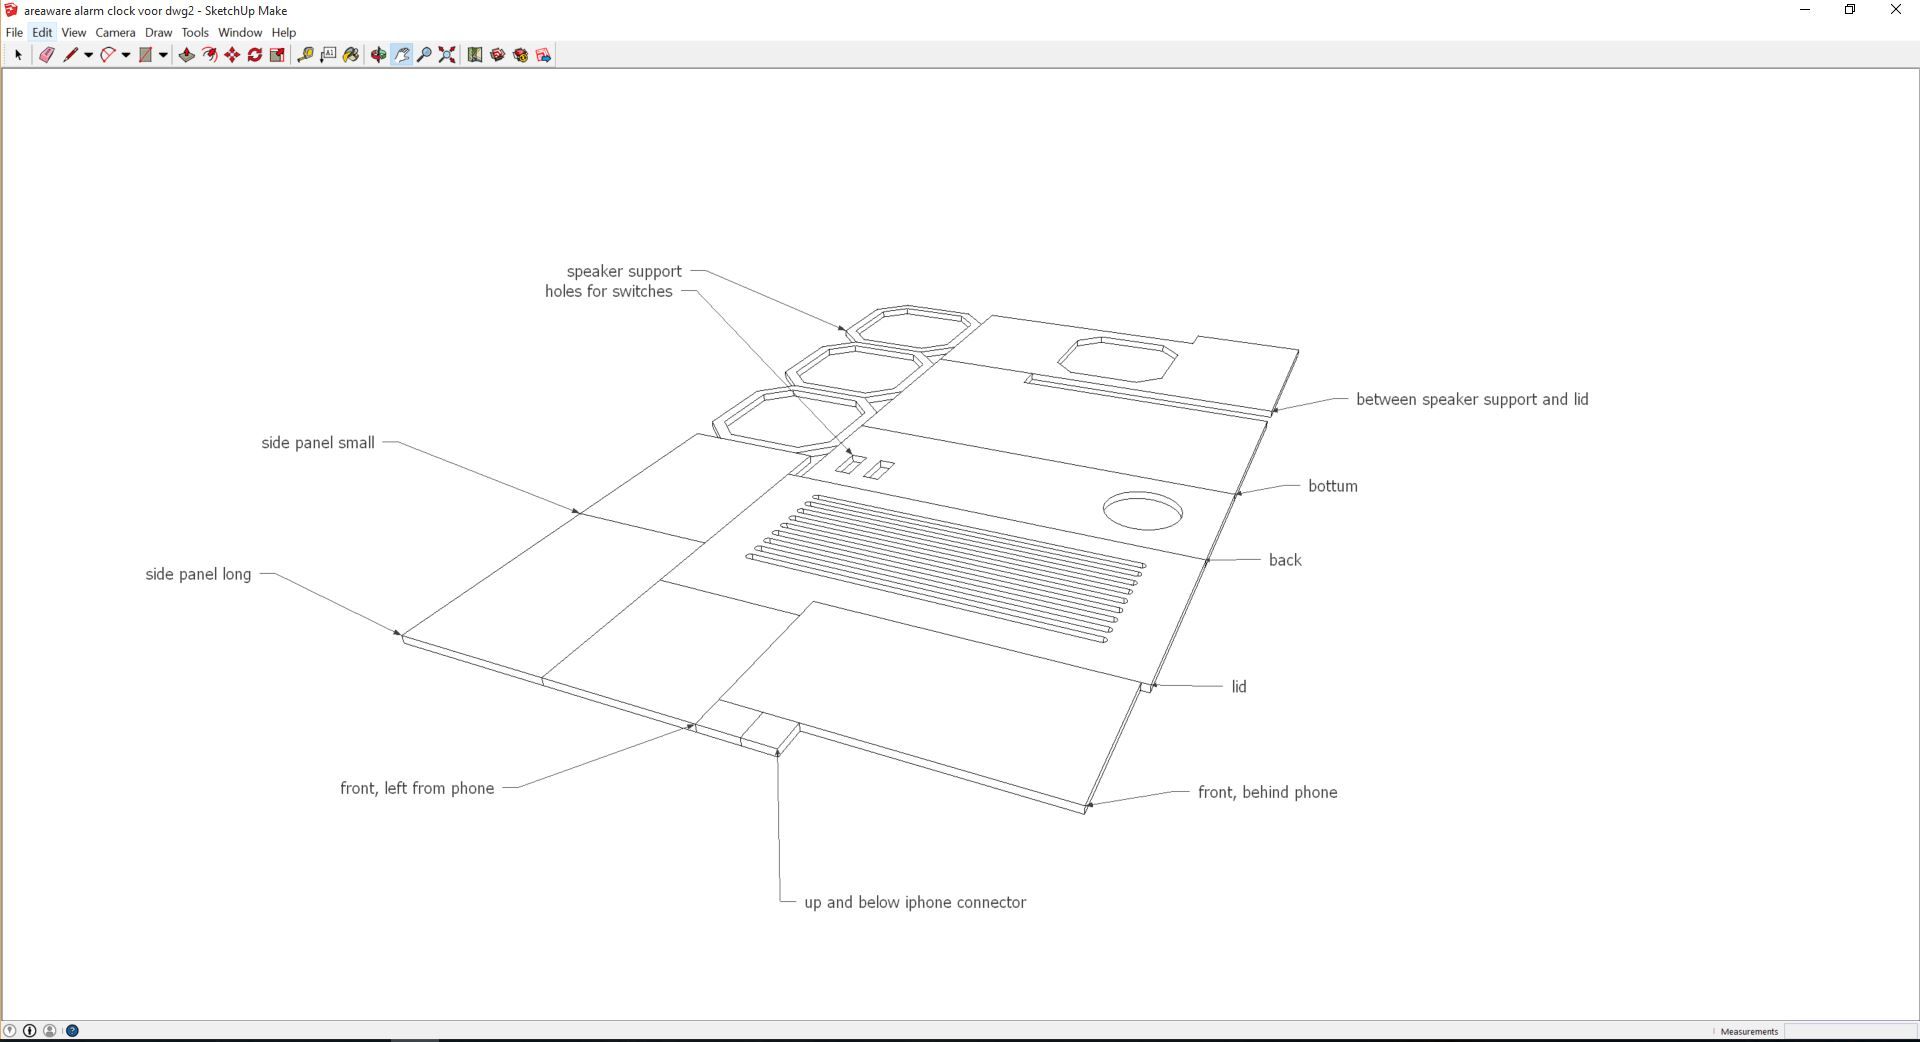
Task: Open the help question mark icon
Action: (x=72, y=1030)
